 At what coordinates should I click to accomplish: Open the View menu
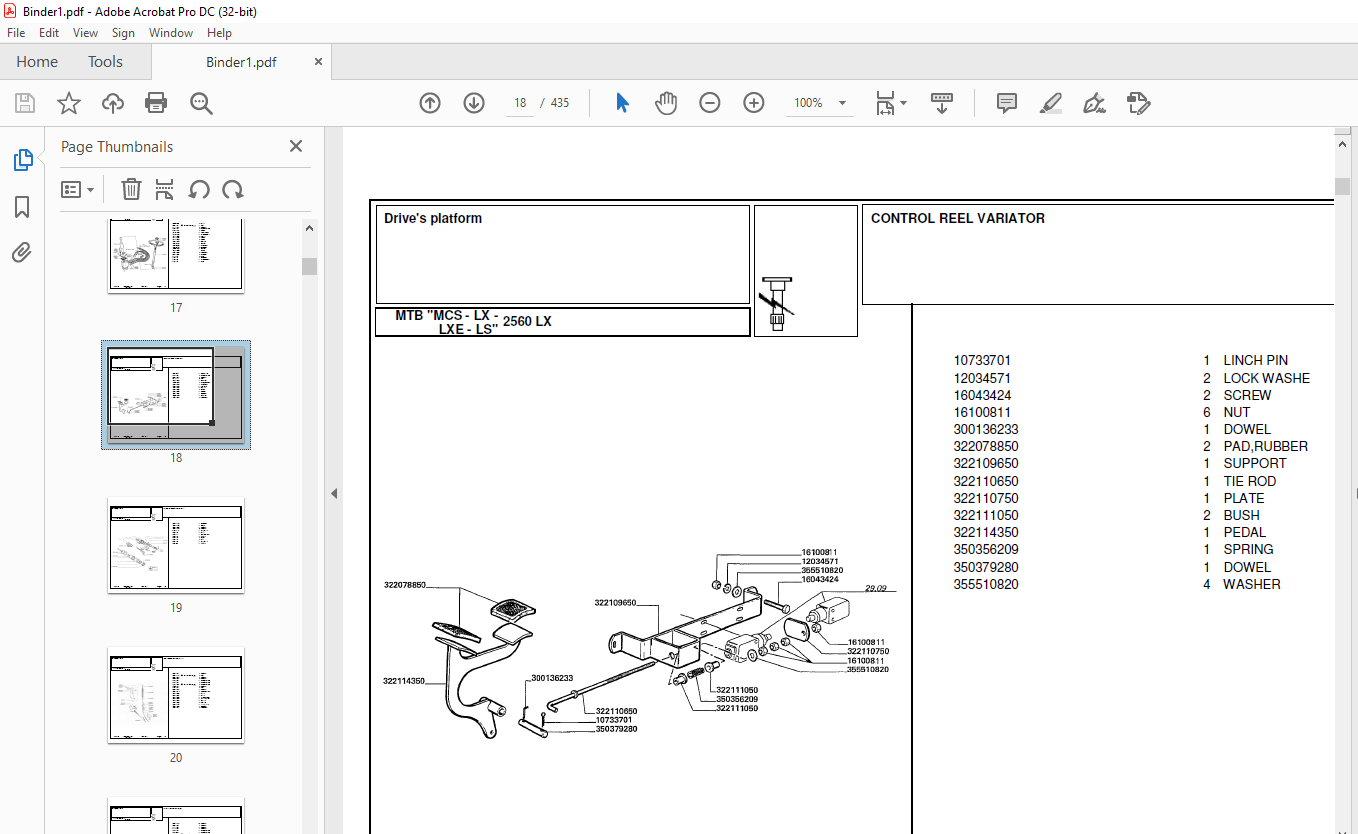point(85,33)
